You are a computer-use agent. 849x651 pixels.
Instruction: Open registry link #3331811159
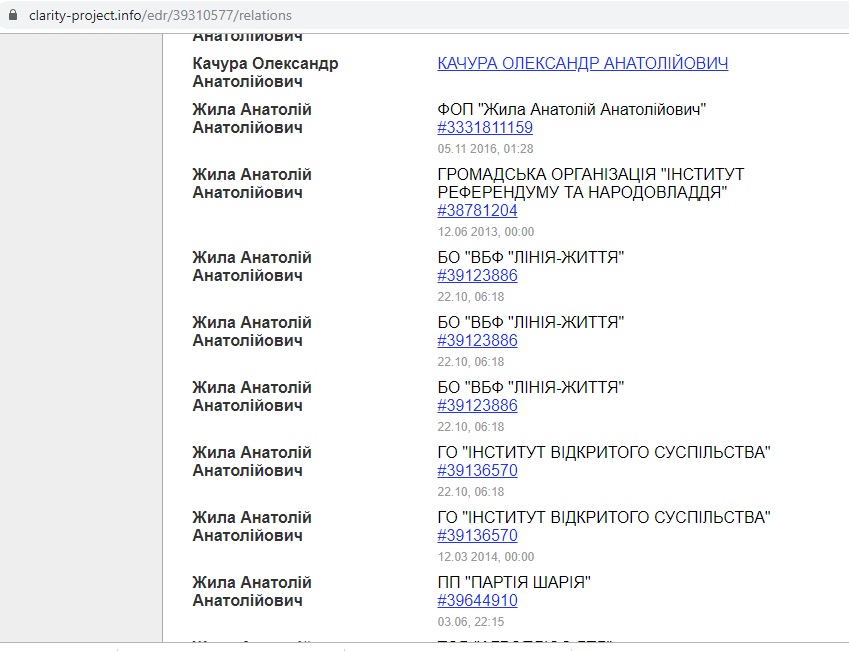(485, 128)
